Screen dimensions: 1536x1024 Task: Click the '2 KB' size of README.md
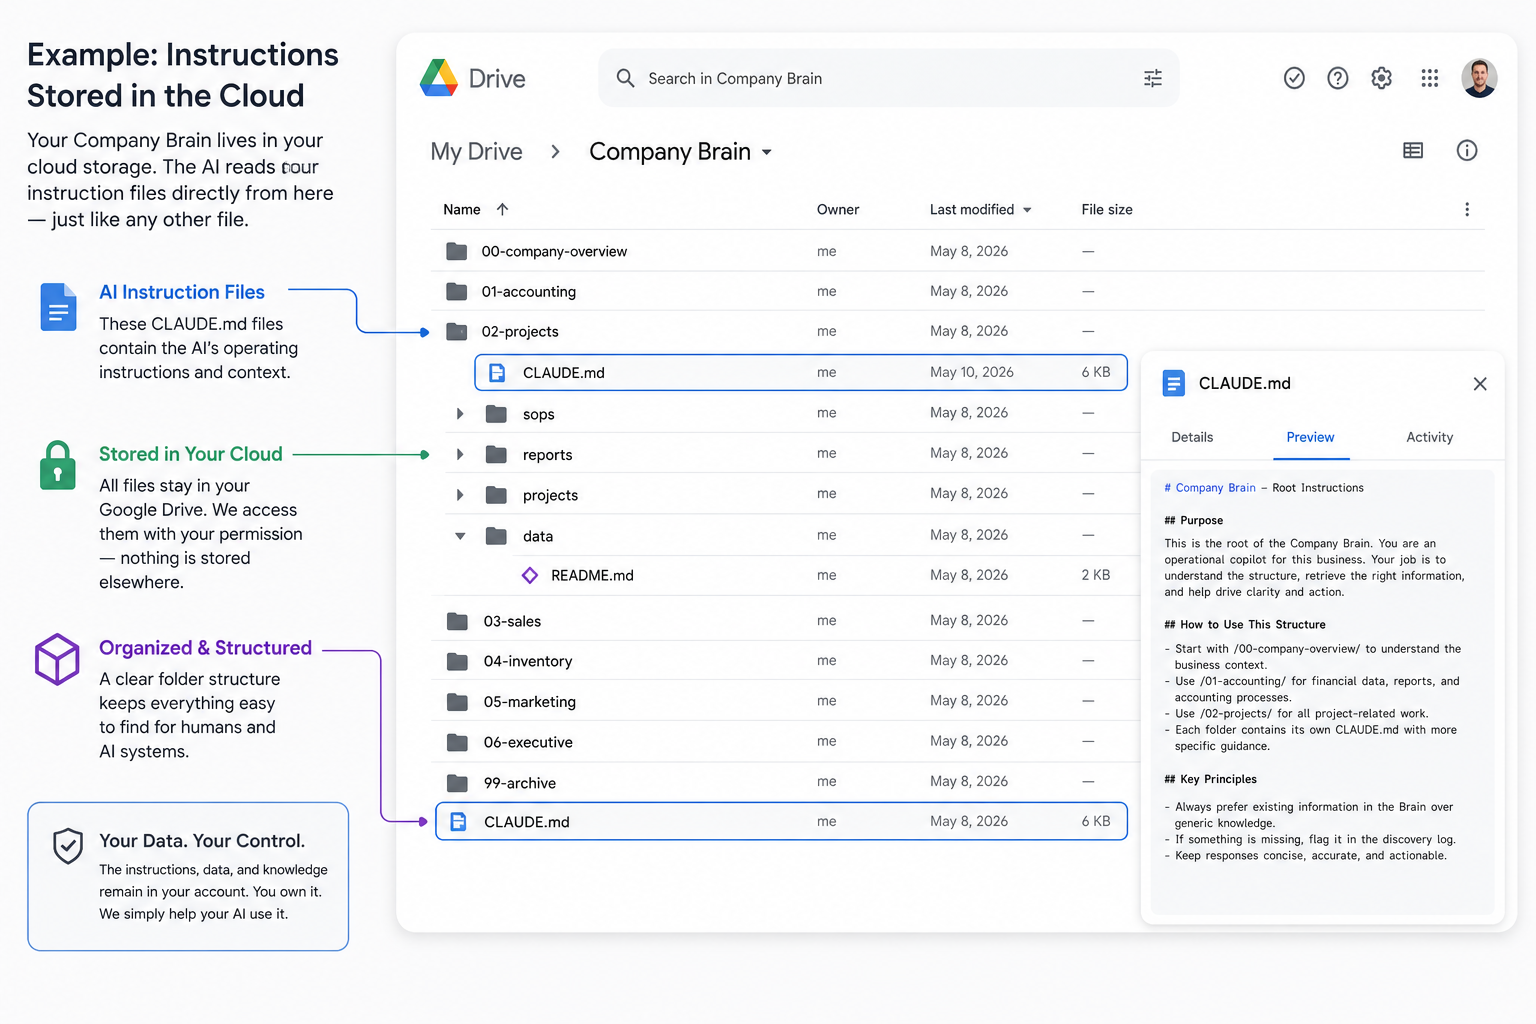pyautogui.click(x=1096, y=575)
